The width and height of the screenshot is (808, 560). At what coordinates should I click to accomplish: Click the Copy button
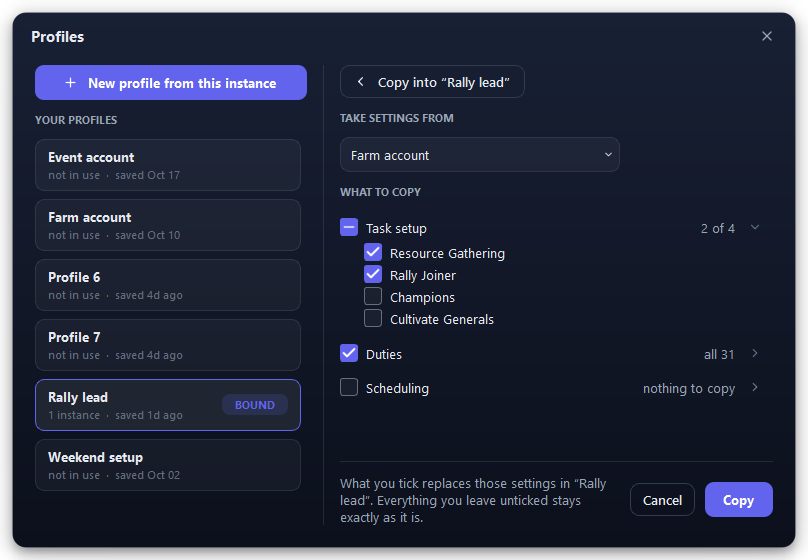point(738,500)
